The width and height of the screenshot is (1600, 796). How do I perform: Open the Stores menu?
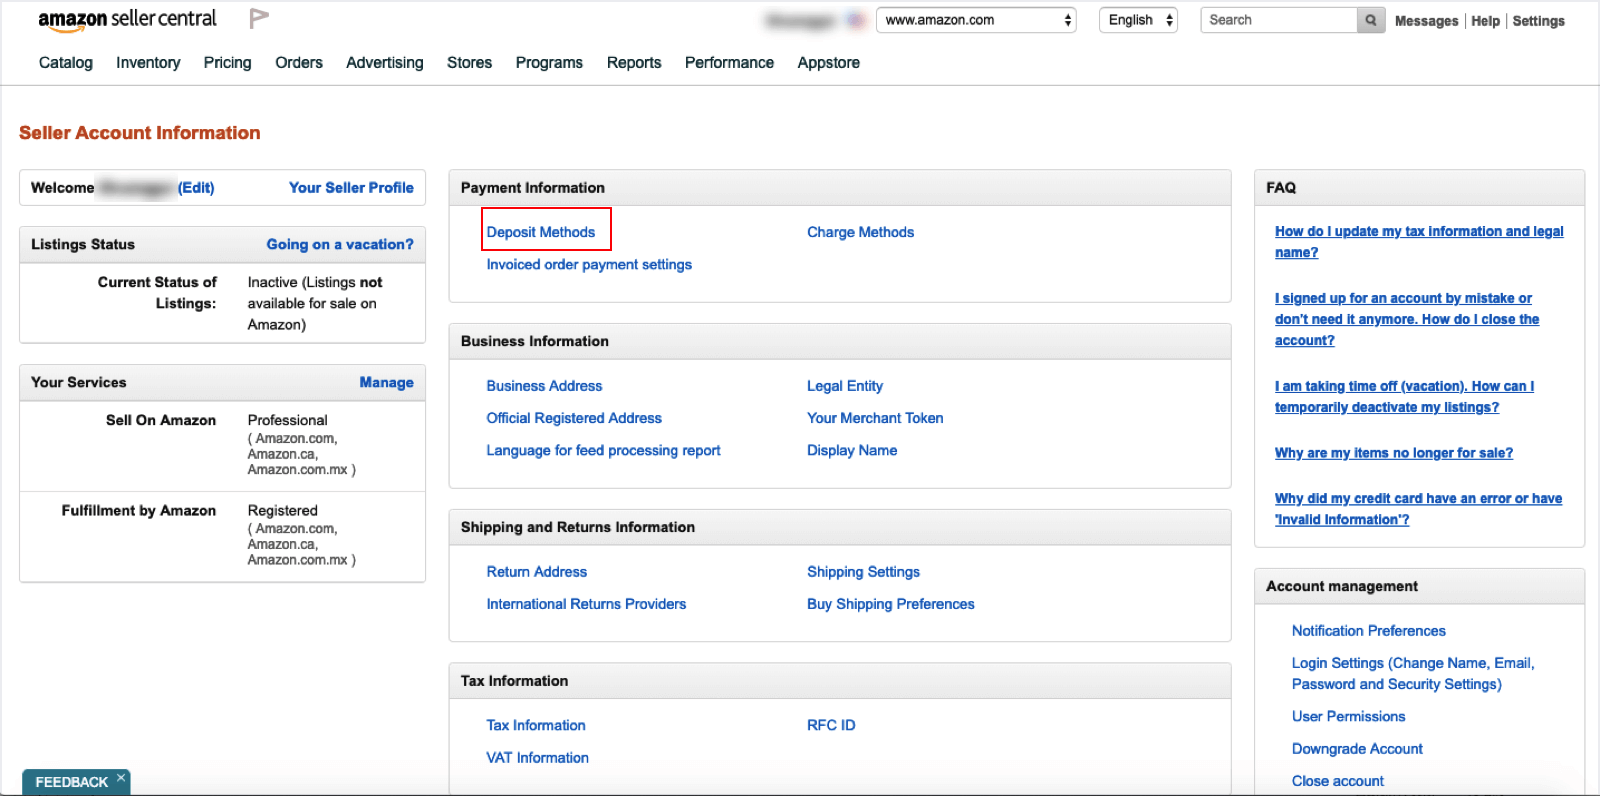[x=469, y=62]
